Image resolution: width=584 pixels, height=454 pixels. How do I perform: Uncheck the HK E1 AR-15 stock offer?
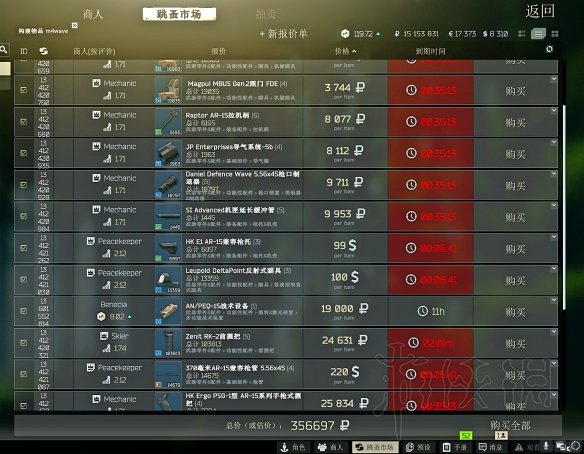point(23,248)
